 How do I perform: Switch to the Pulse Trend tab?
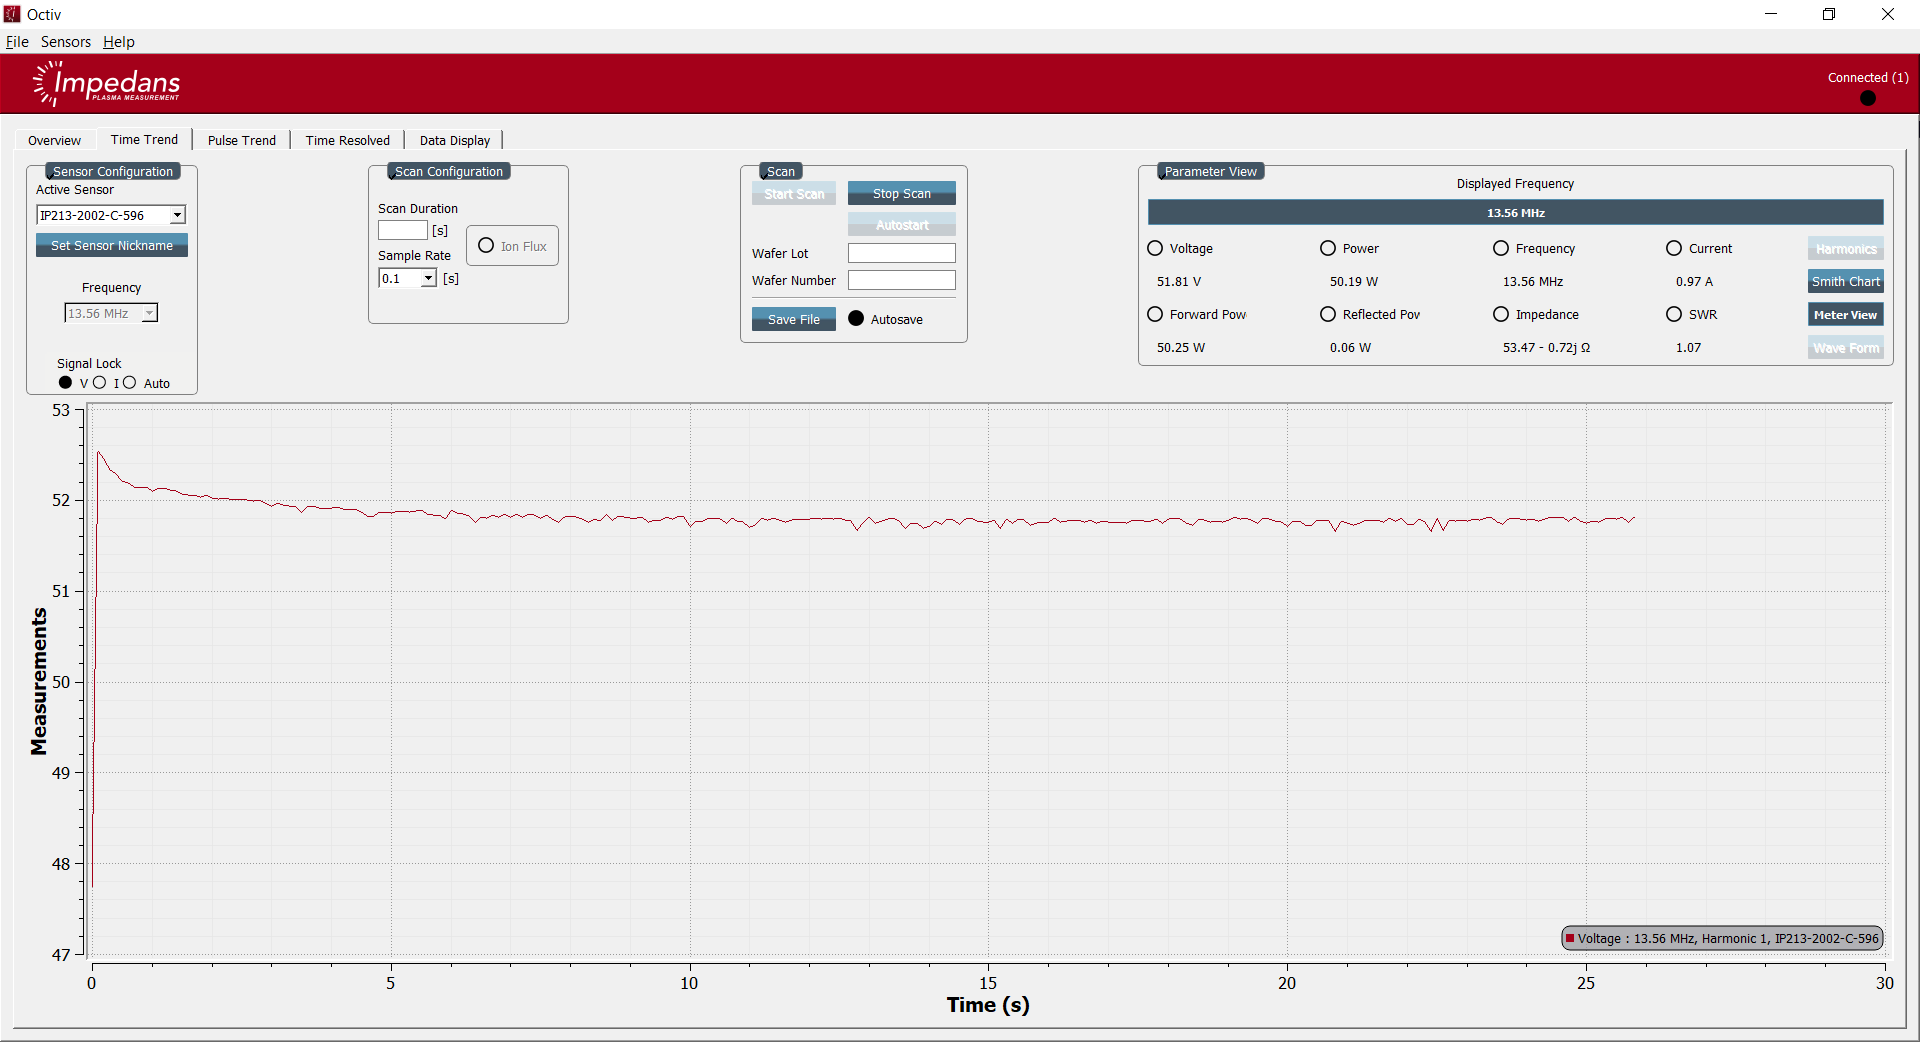241,140
